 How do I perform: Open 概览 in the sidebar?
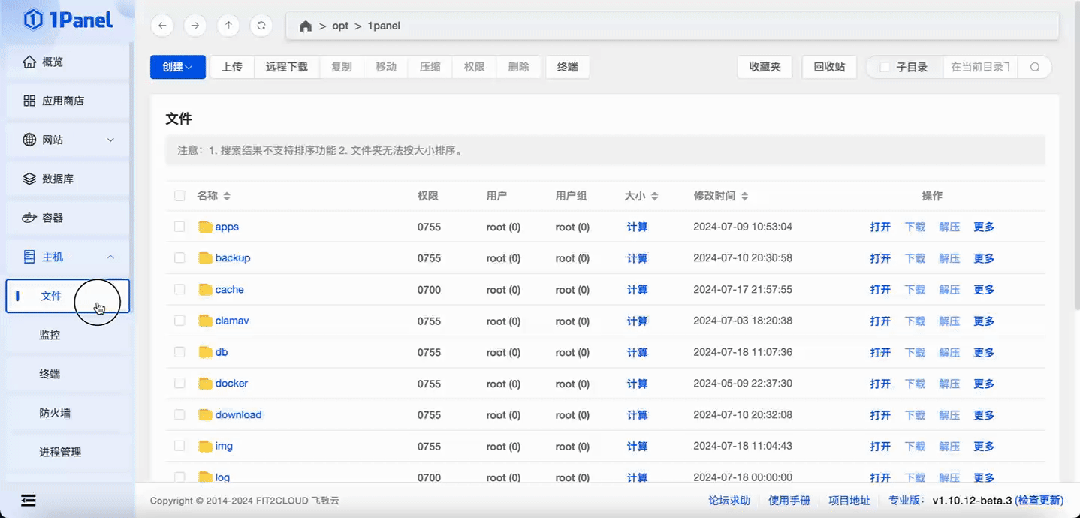(x=67, y=62)
